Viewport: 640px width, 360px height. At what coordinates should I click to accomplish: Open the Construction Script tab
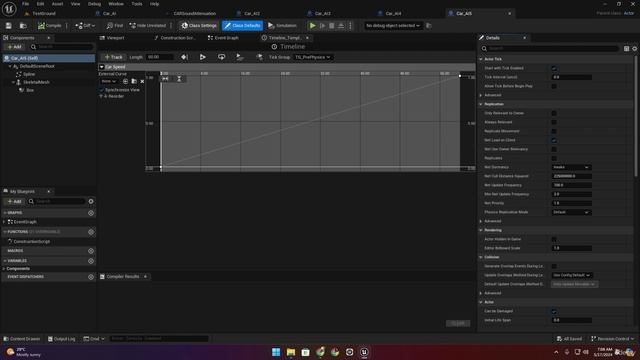pos(176,38)
